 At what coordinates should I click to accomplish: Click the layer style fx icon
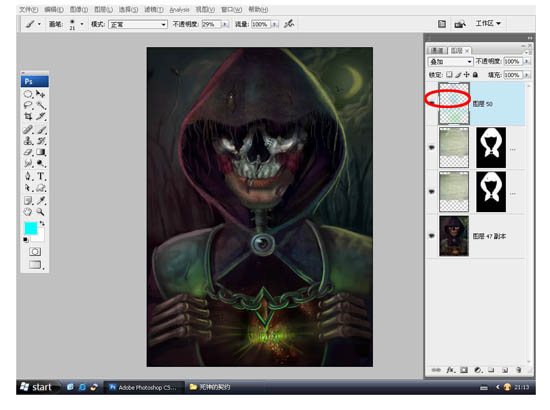[x=450, y=370]
